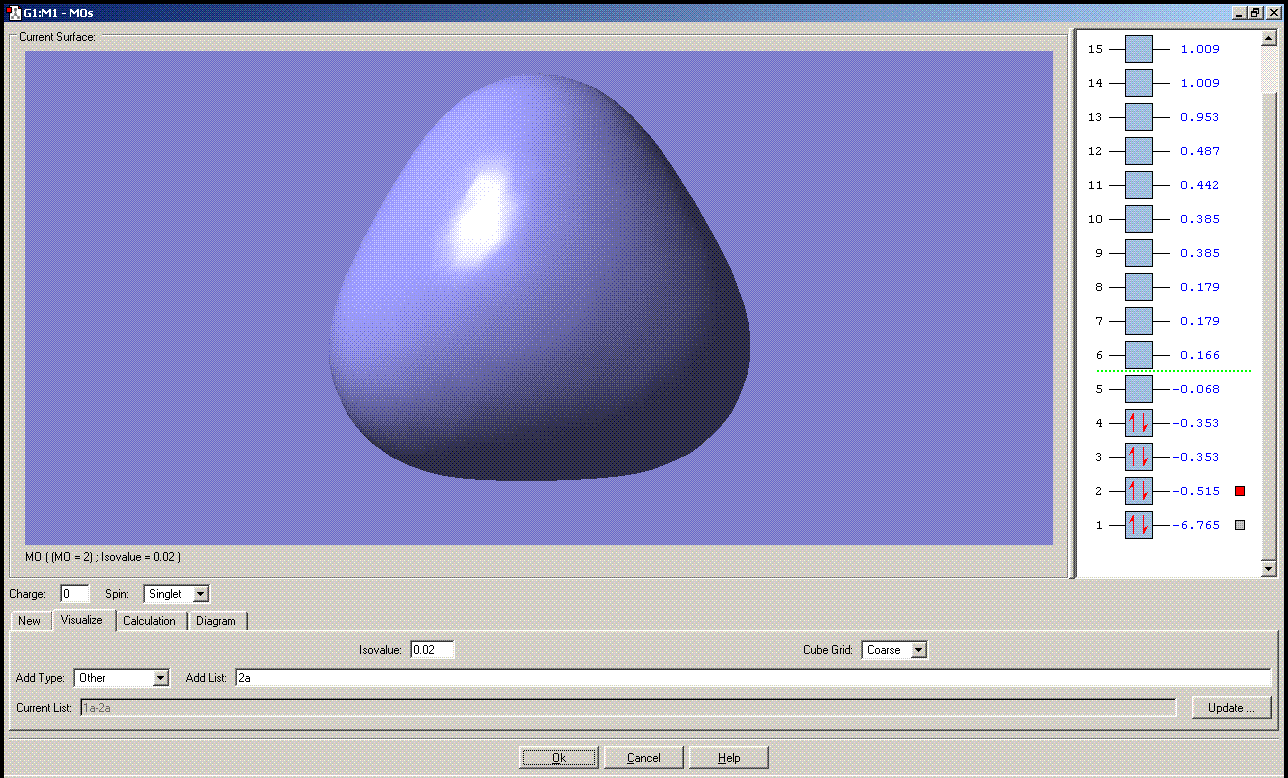This screenshot has height=778, width=1288.
Task: Open the Cube Grid dropdown
Action: pyautogui.click(x=919, y=650)
